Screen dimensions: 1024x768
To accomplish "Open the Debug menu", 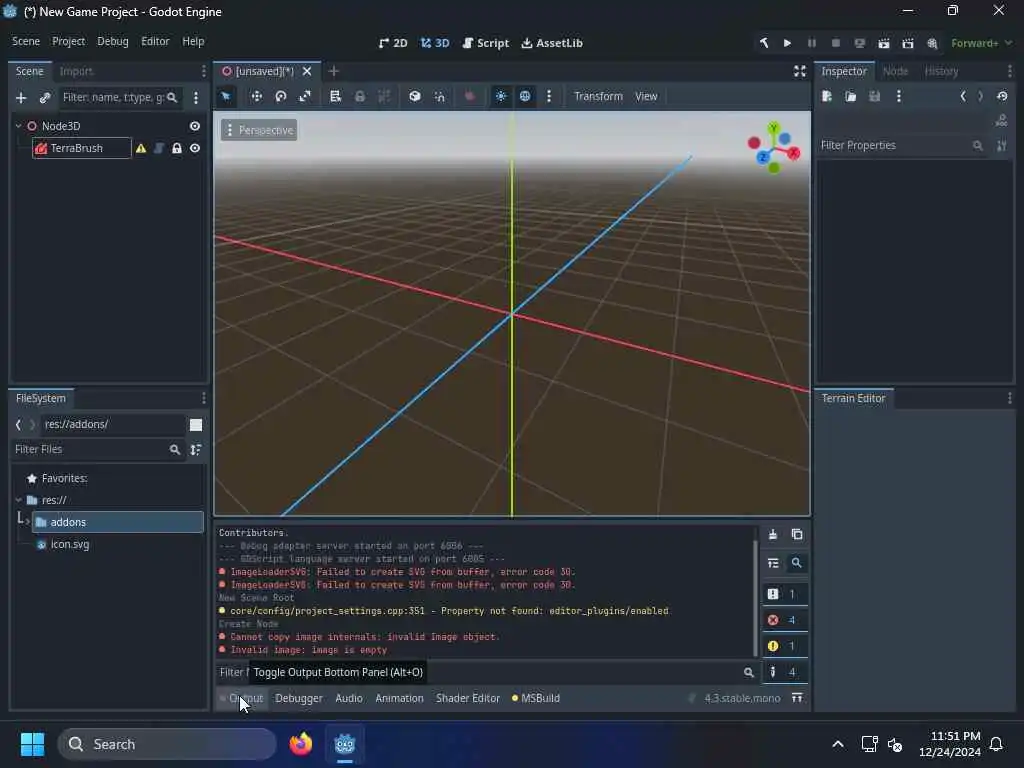I will click(x=113, y=41).
